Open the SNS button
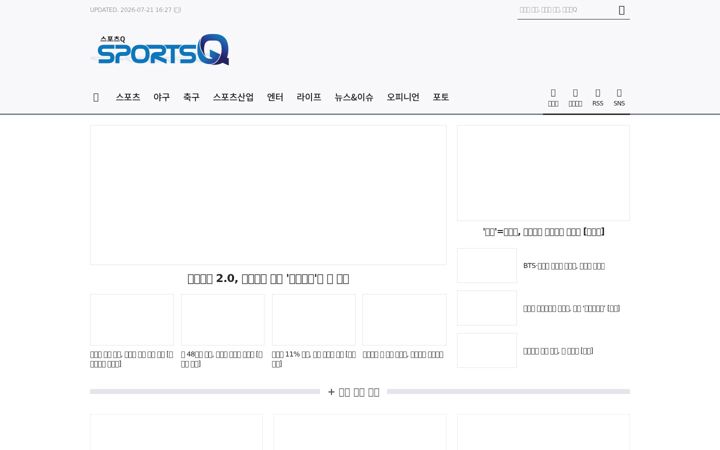Screen dimensions: 720x450 coord(619,98)
